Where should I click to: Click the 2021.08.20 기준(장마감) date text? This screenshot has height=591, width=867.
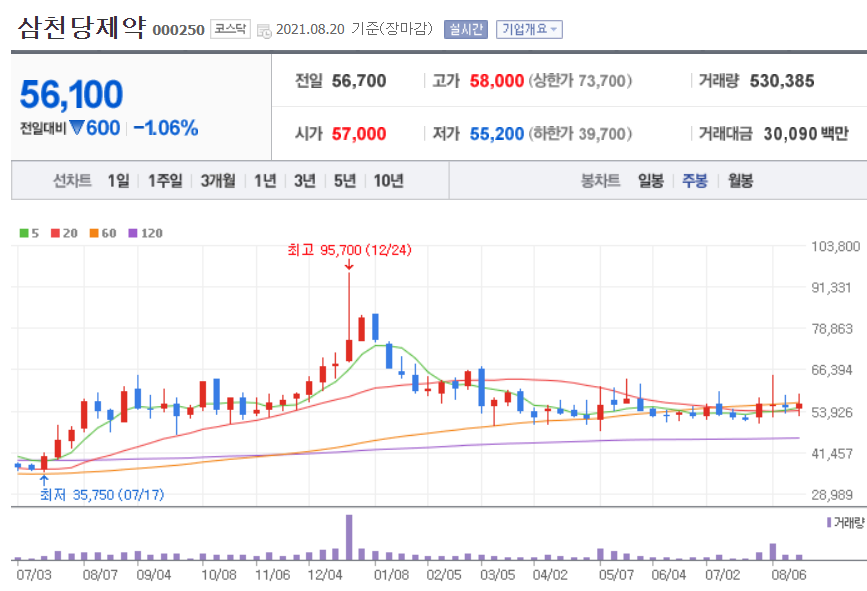coord(354,29)
